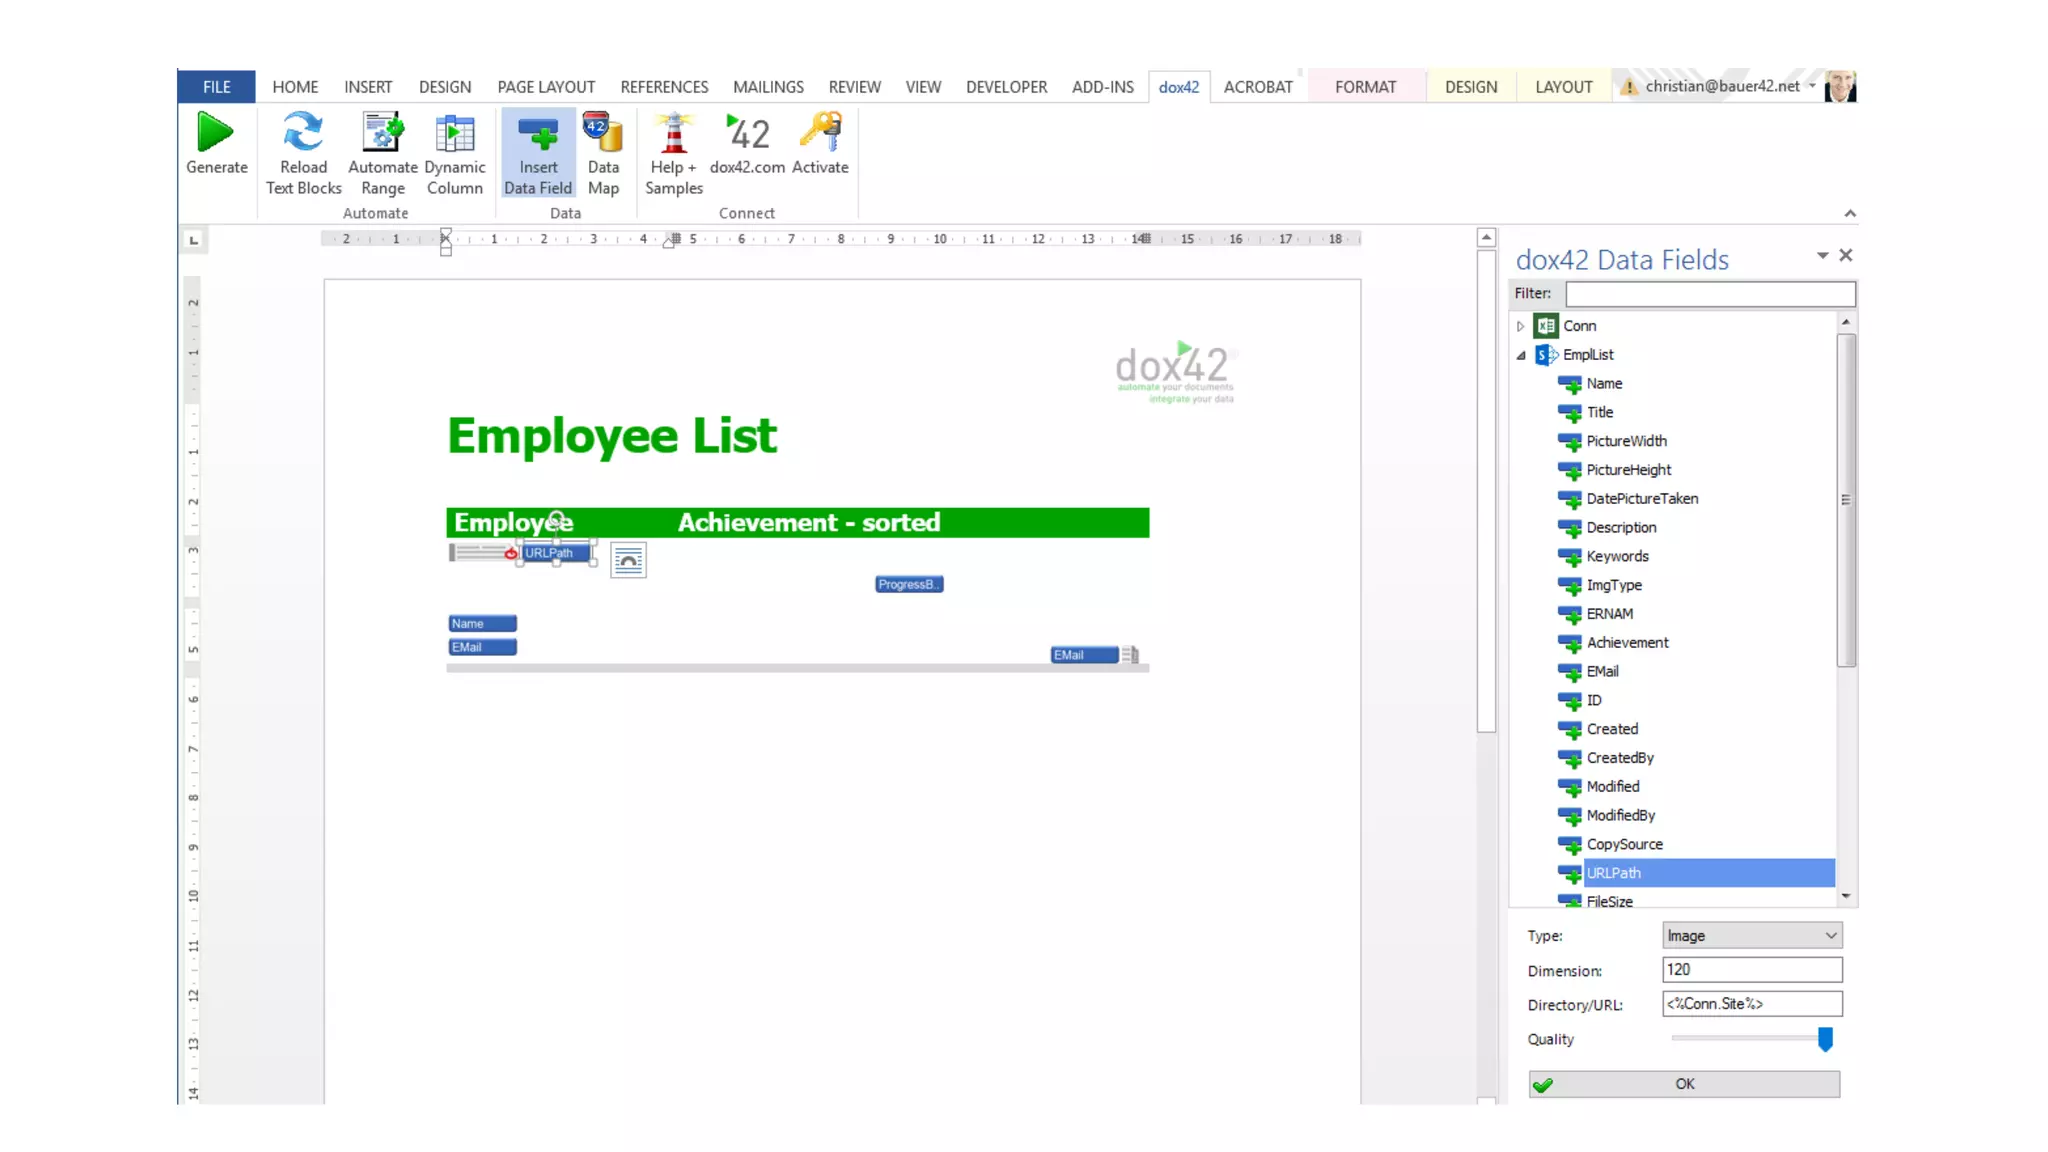Screen dimensions: 2048x1152
Task: Collapse the ribbon with the arrow
Action: [1850, 213]
